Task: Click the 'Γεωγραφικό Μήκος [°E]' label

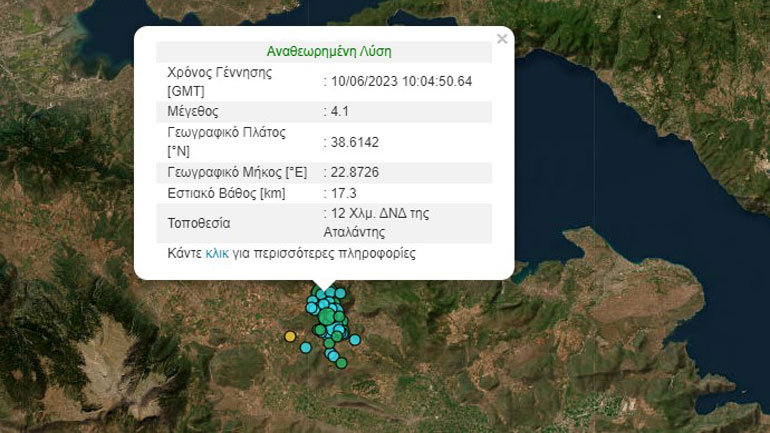Action: pos(237,172)
